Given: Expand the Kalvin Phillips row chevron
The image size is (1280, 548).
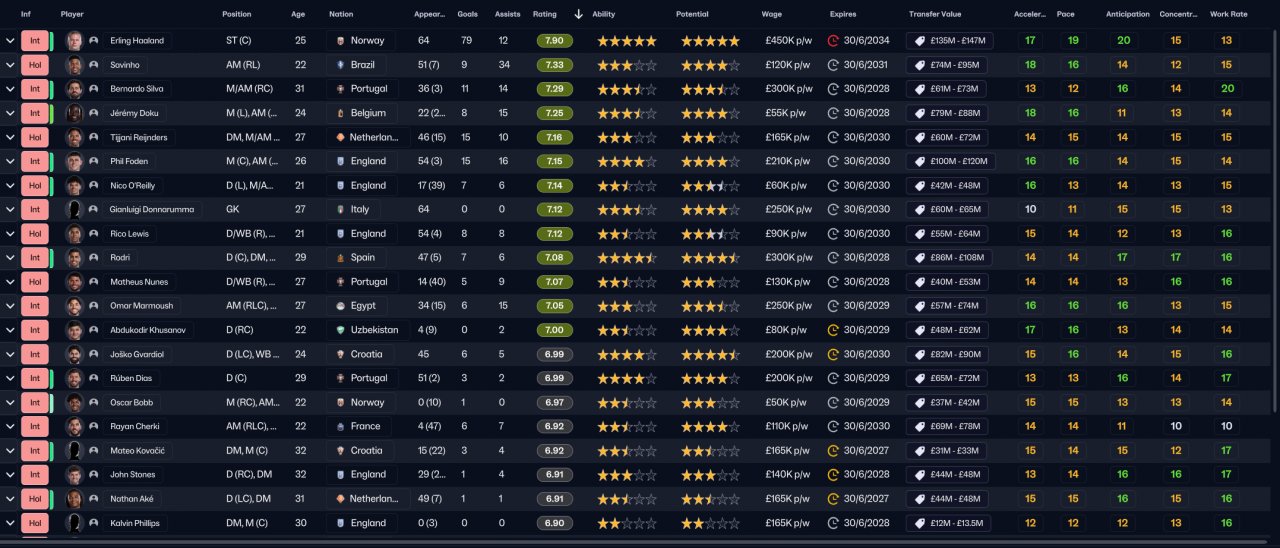Looking at the screenshot, I should 10,522.
